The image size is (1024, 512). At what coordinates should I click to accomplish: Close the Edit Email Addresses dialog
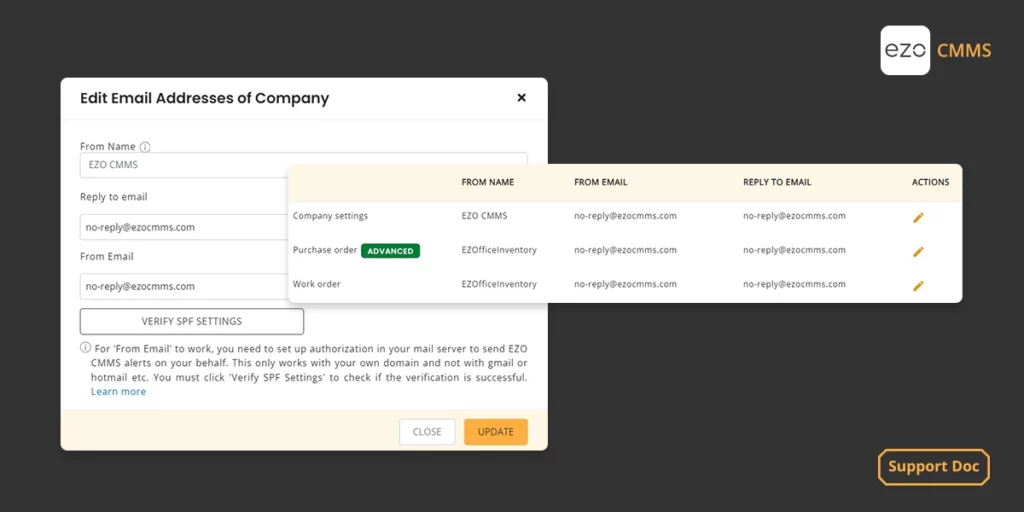521,98
